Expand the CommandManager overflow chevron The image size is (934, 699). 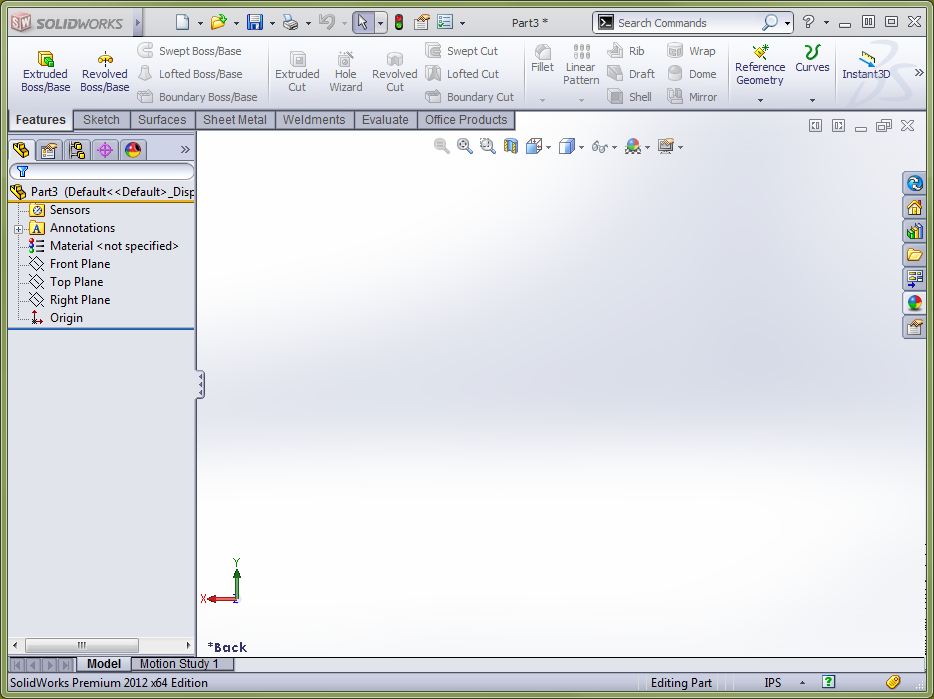tap(919, 73)
